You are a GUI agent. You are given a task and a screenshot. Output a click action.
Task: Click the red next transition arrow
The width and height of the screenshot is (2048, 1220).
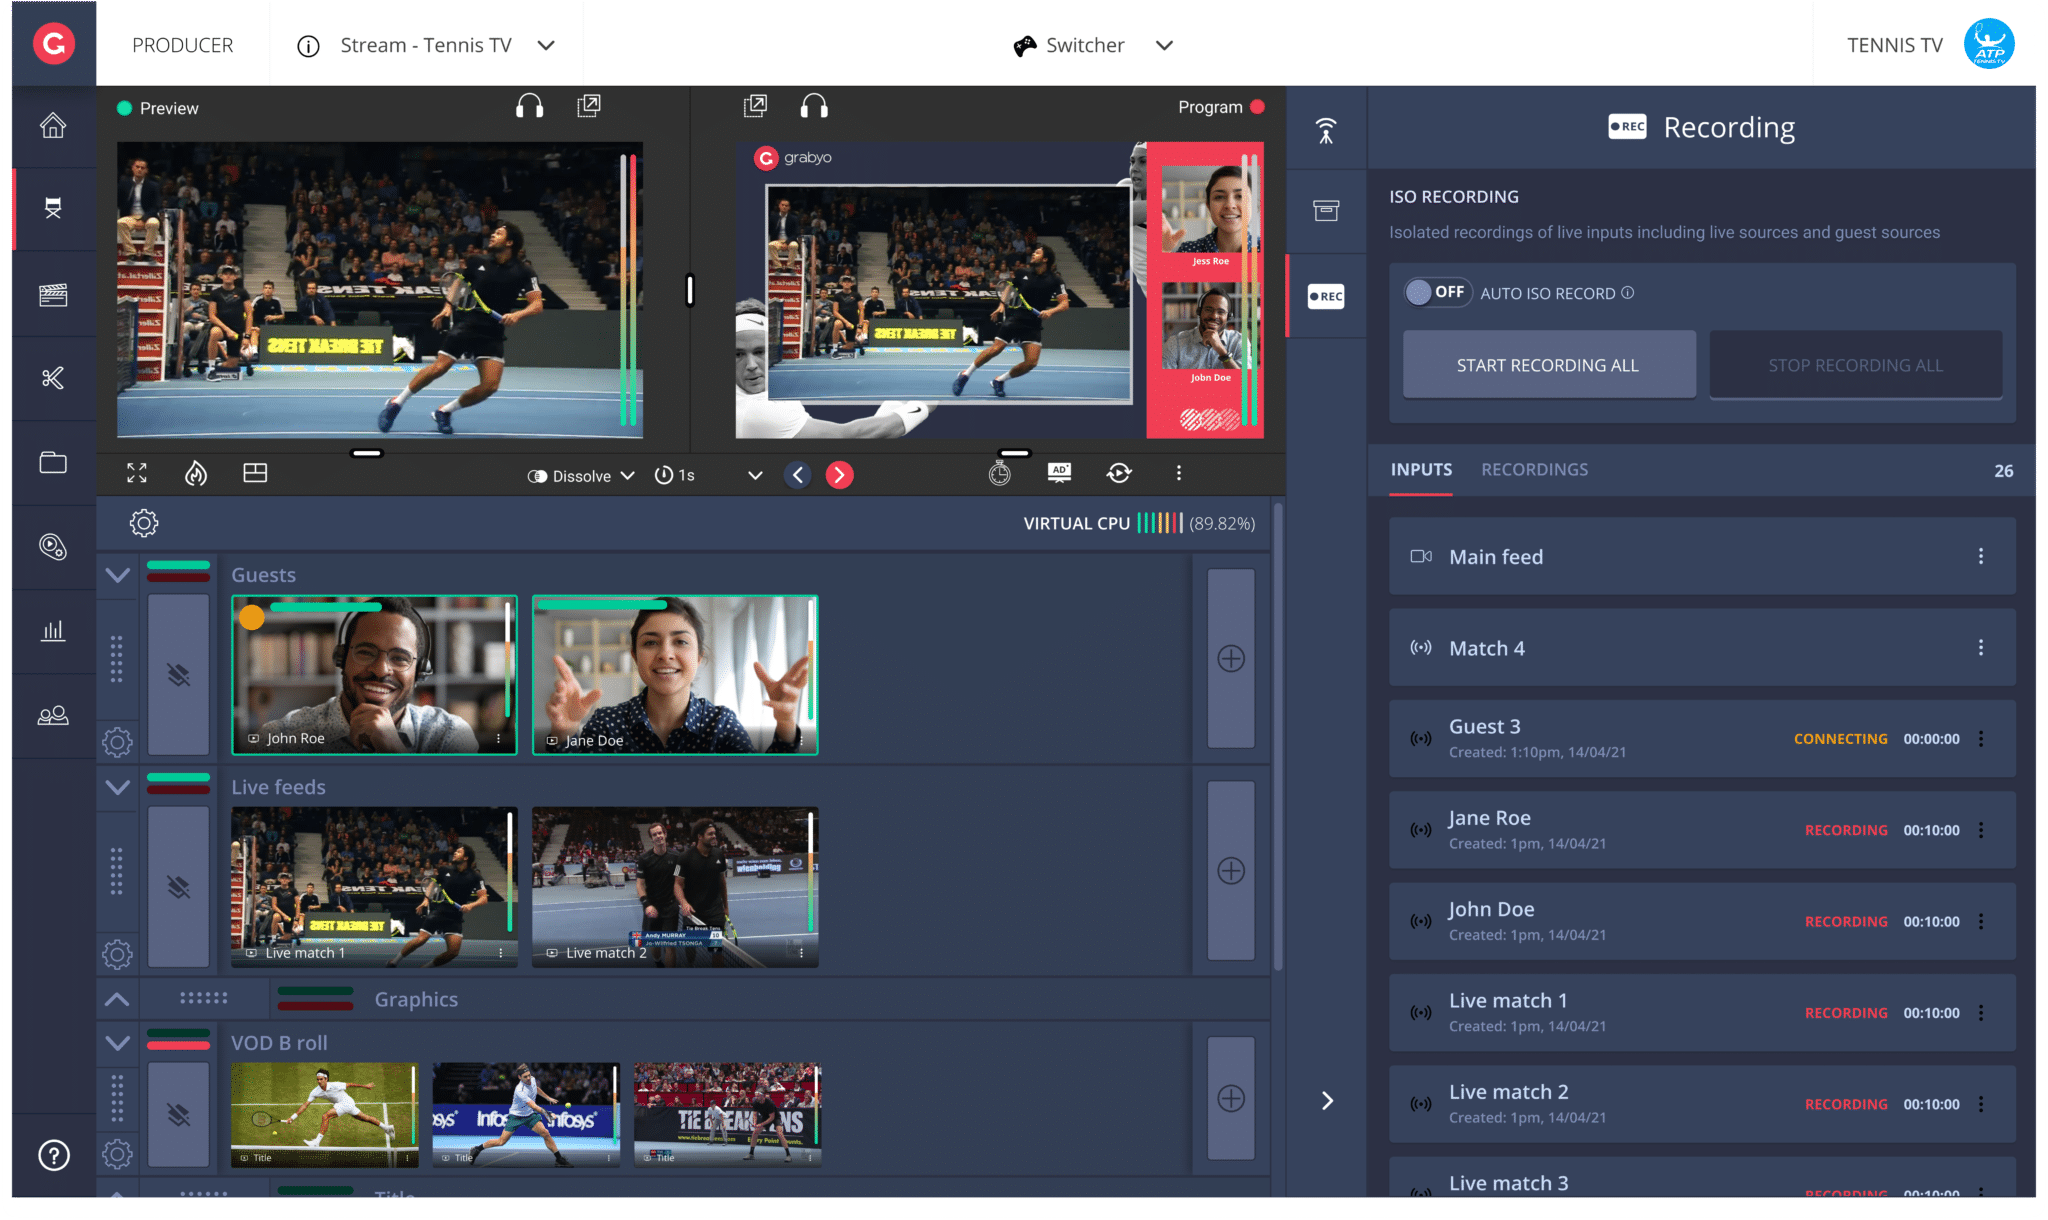click(x=839, y=475)
